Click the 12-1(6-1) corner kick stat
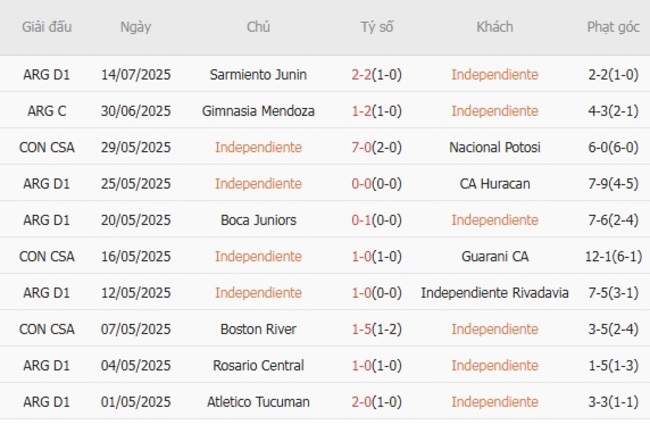Viewport: 650px width, 425px height. [613, 256]
